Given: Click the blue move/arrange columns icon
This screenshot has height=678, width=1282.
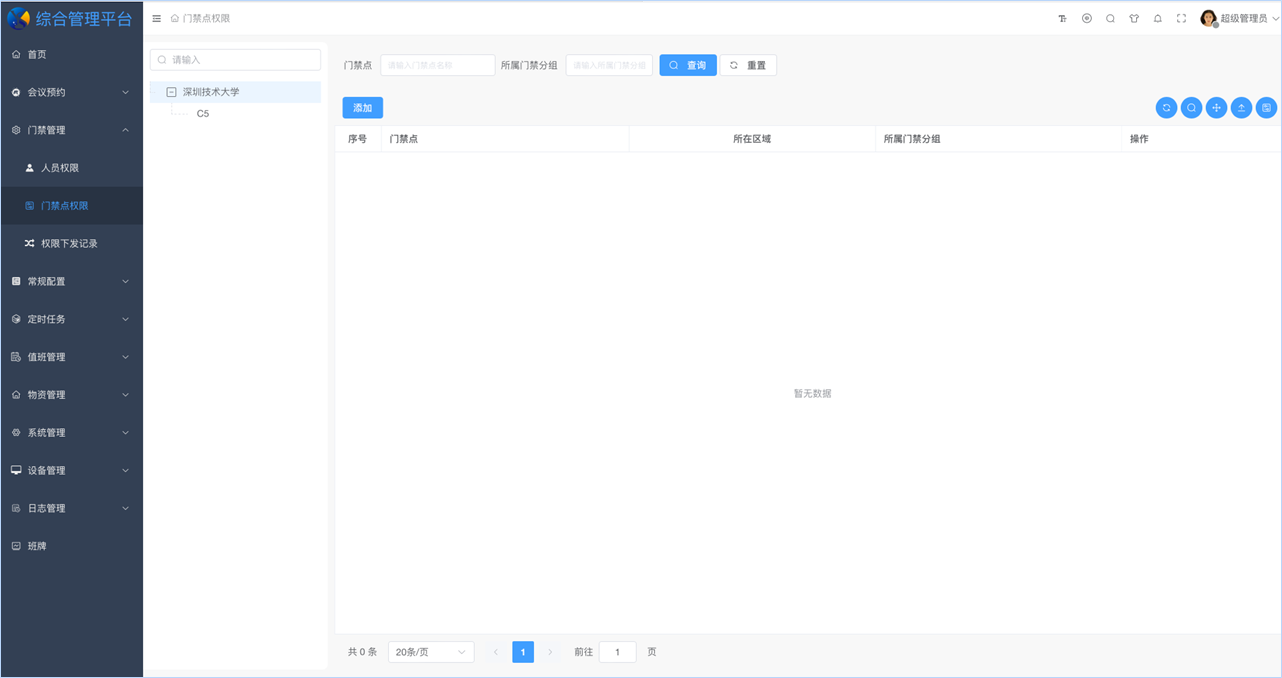Looking at the screenshot, I should tap(1216, 107).
